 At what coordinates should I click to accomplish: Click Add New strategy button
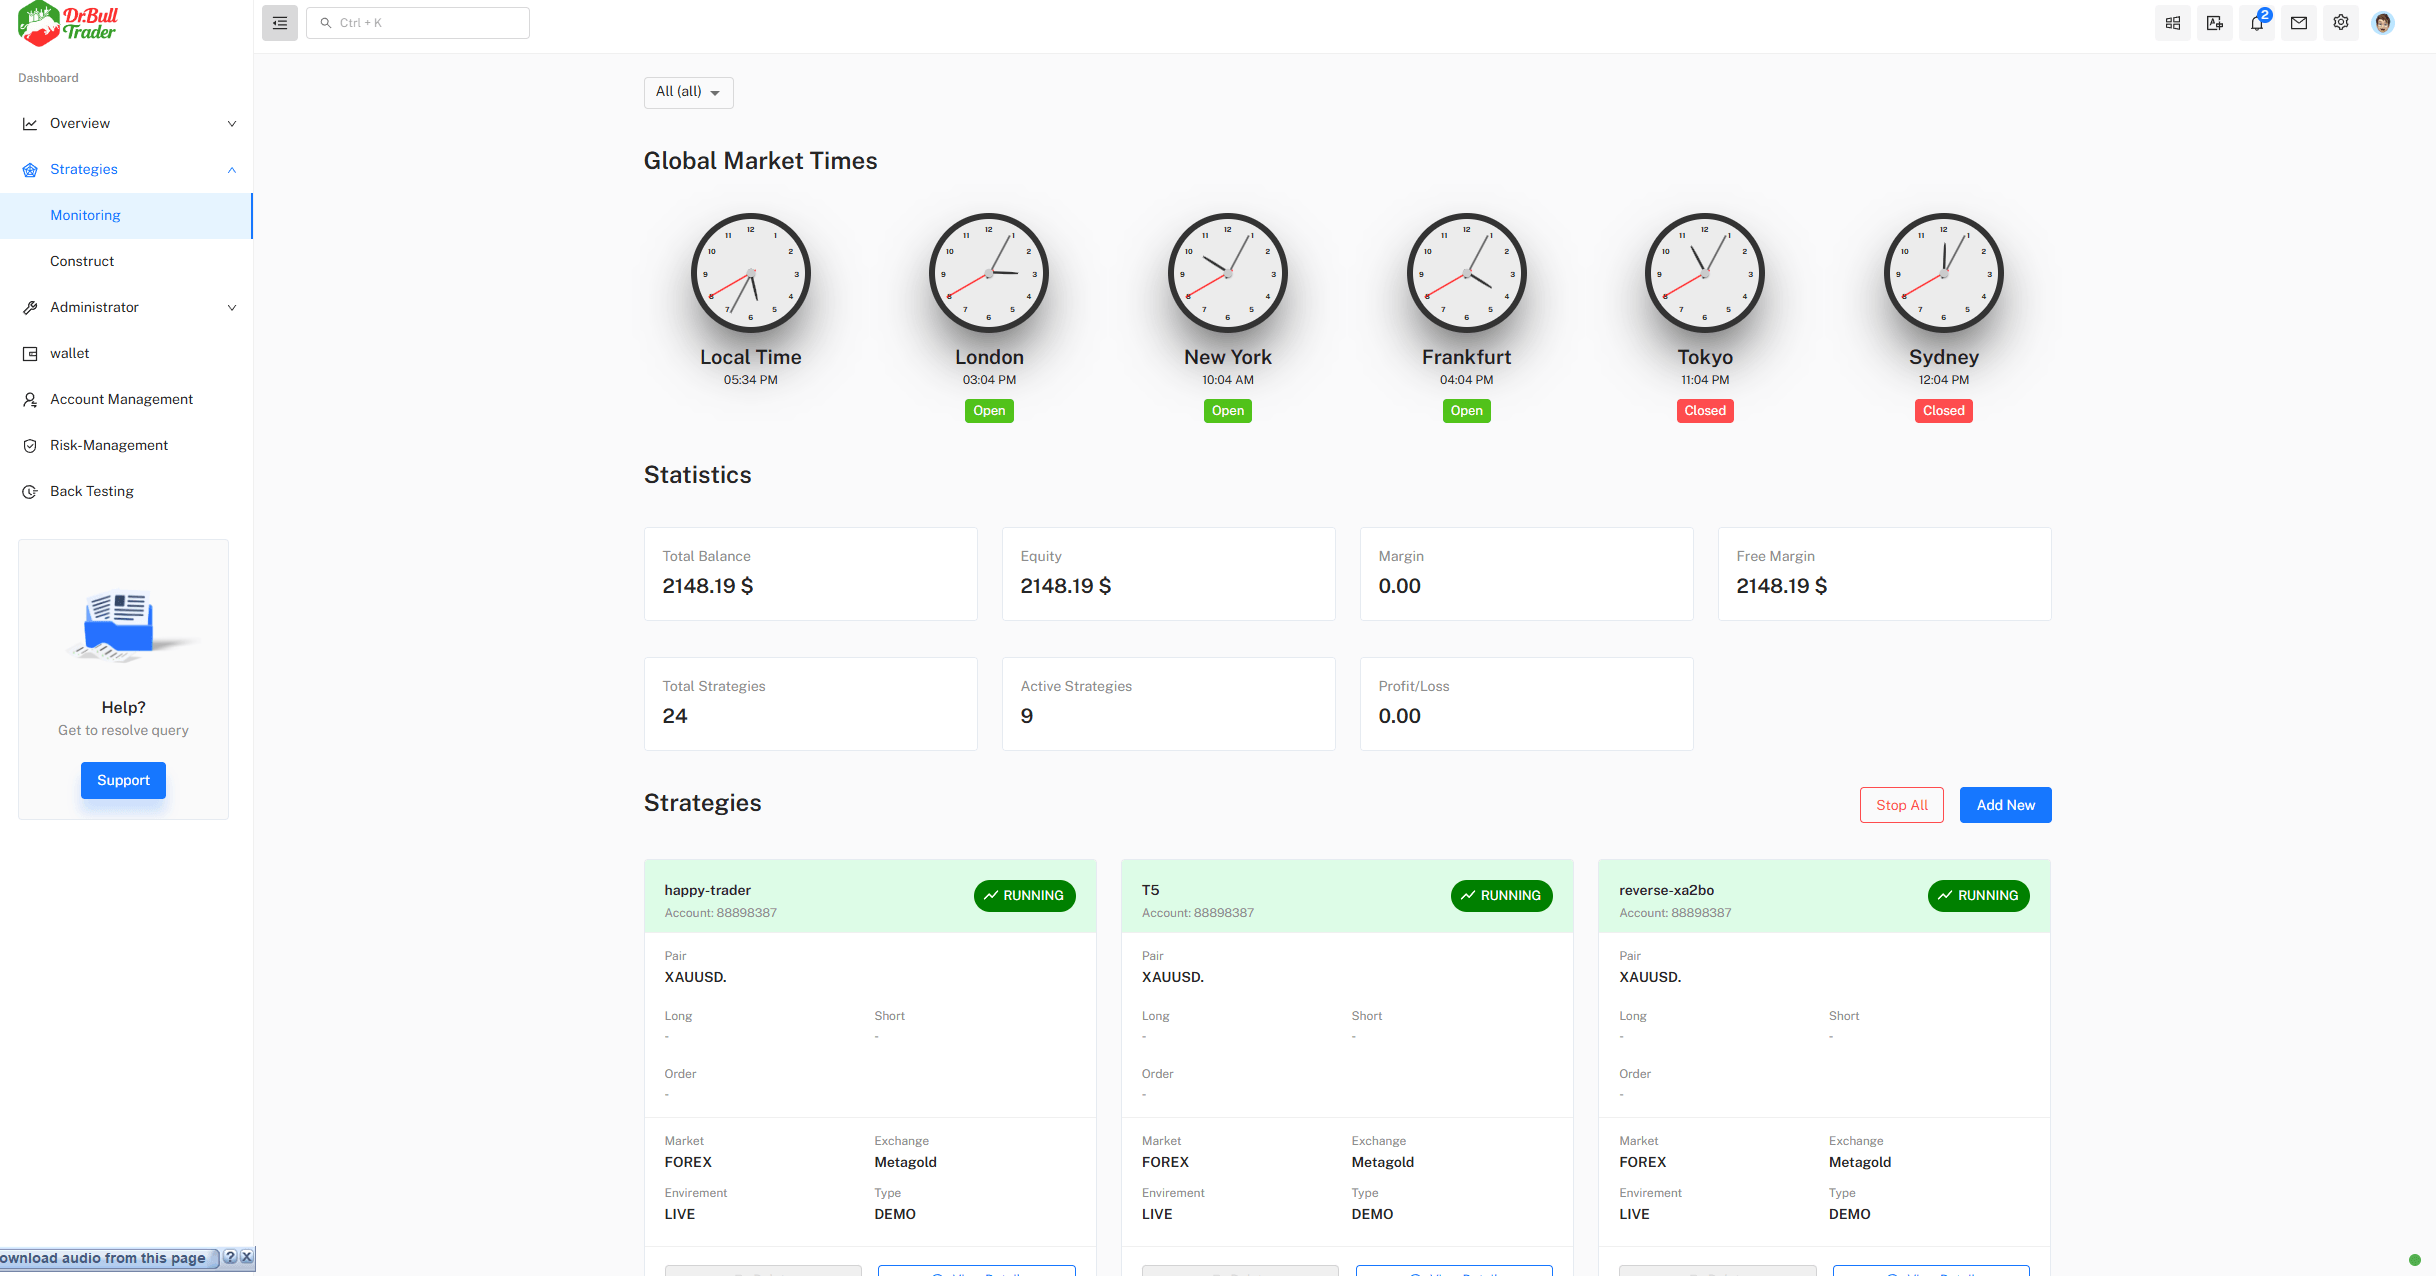pos(2004,805)
